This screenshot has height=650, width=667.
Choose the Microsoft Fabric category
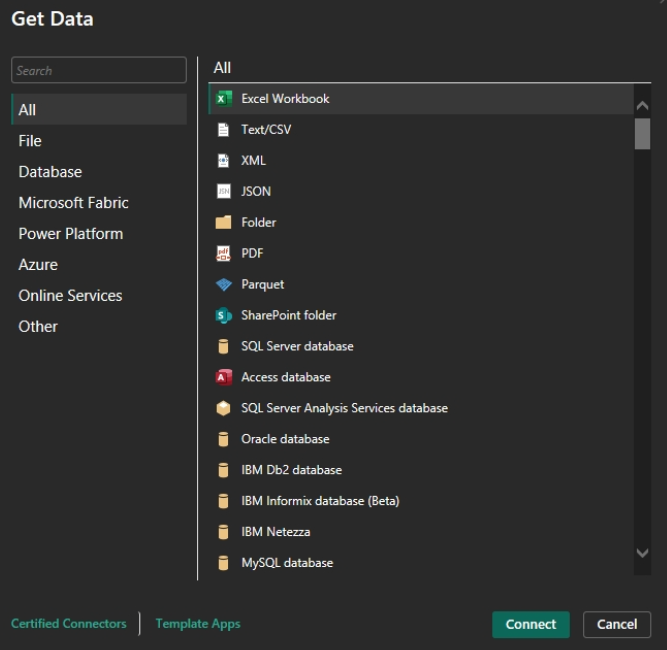tap(99, 203)
